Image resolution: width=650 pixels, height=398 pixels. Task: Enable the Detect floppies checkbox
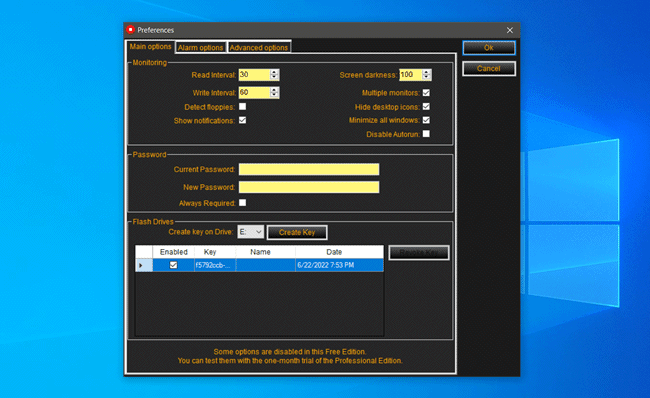coord(243,107)
